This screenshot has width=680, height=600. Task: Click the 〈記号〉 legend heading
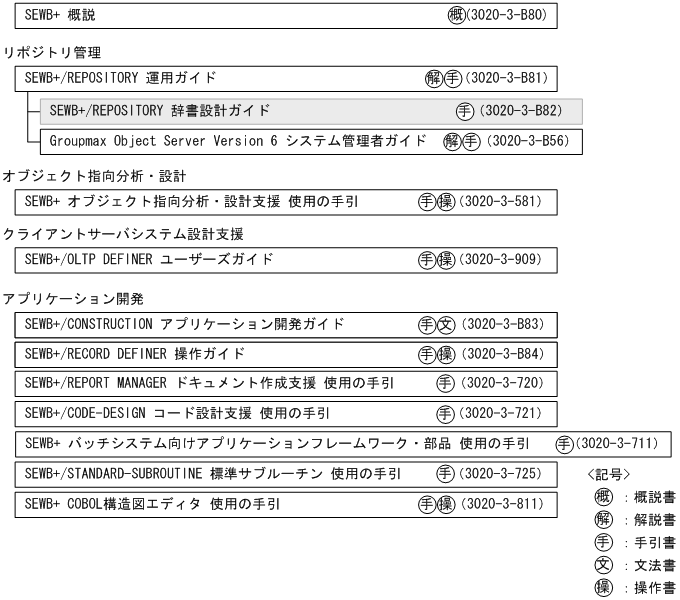608,475
